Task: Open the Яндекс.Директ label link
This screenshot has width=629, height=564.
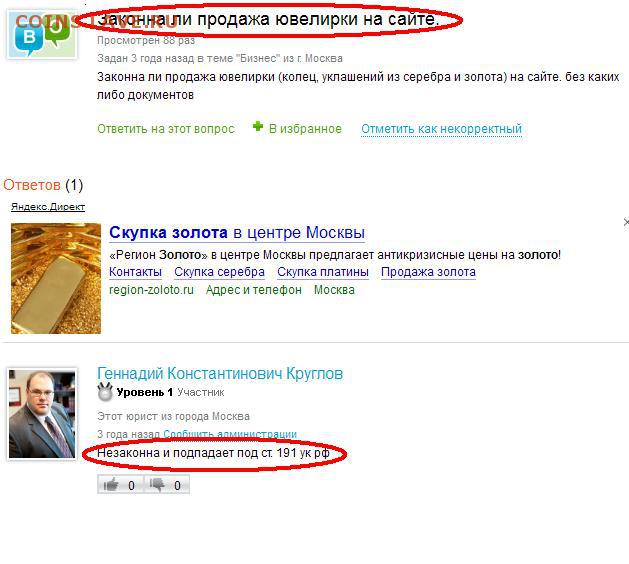Action: tap(48, 207)
